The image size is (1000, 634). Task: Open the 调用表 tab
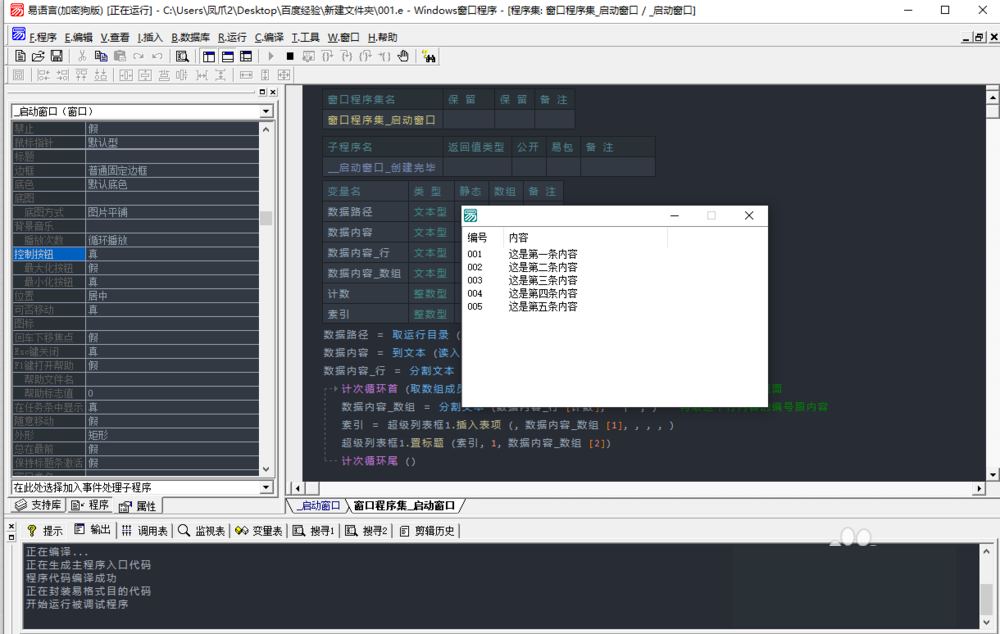point(145,531)
